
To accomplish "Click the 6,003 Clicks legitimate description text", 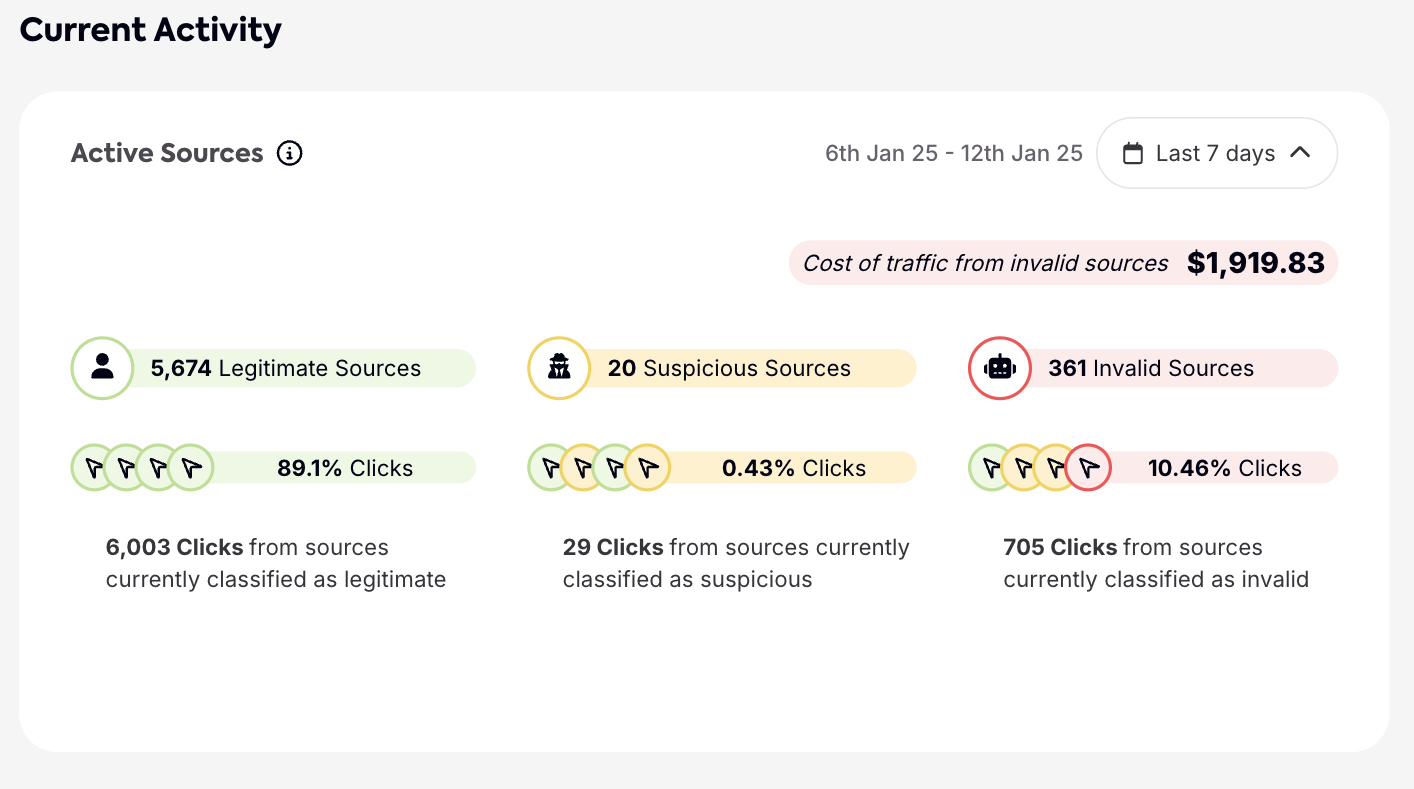I will pos(275,563).
